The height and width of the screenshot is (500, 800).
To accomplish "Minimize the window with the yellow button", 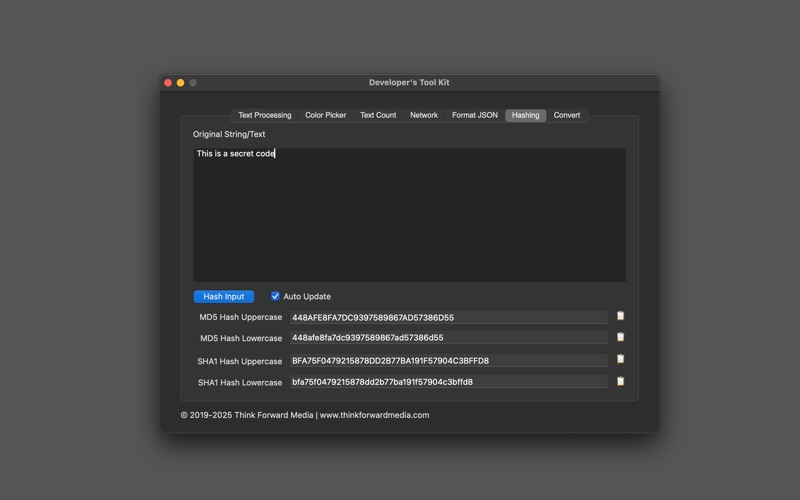I will 181,83.
